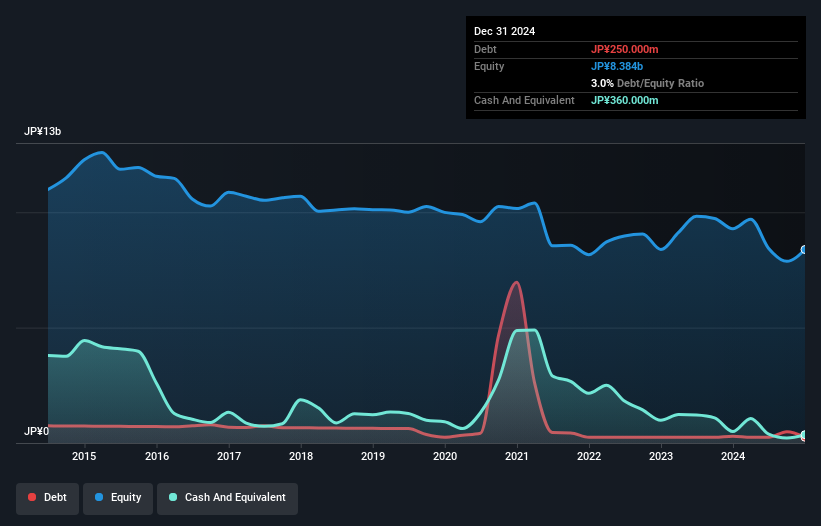Viewport: 821px width, 526px height.
Task: Click Cash And Equivalent label in tooltip
Action: [x=524, y=100]
